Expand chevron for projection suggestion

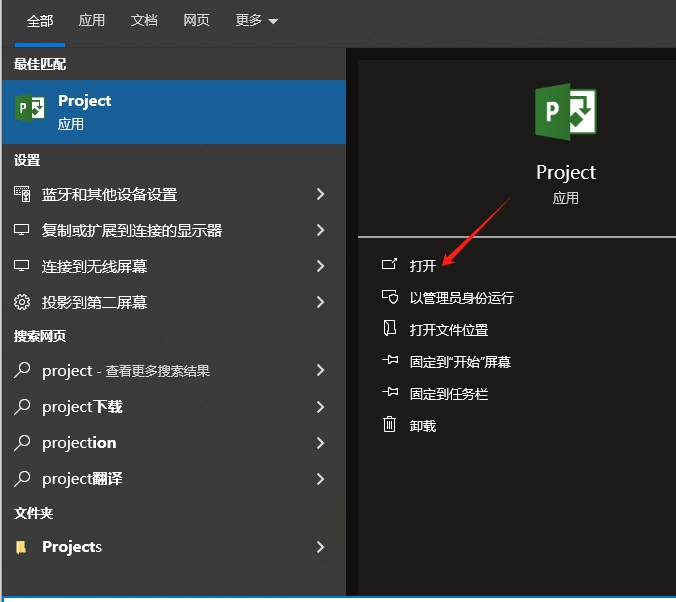pyautogui.click(x=320, y=443)
